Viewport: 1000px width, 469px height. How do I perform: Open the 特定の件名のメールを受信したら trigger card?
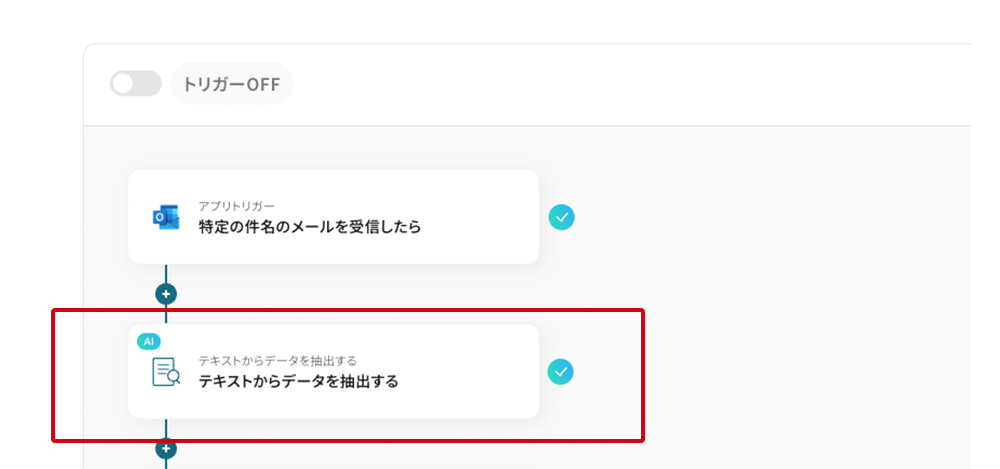pyautogui.click(x=309, y=227)
